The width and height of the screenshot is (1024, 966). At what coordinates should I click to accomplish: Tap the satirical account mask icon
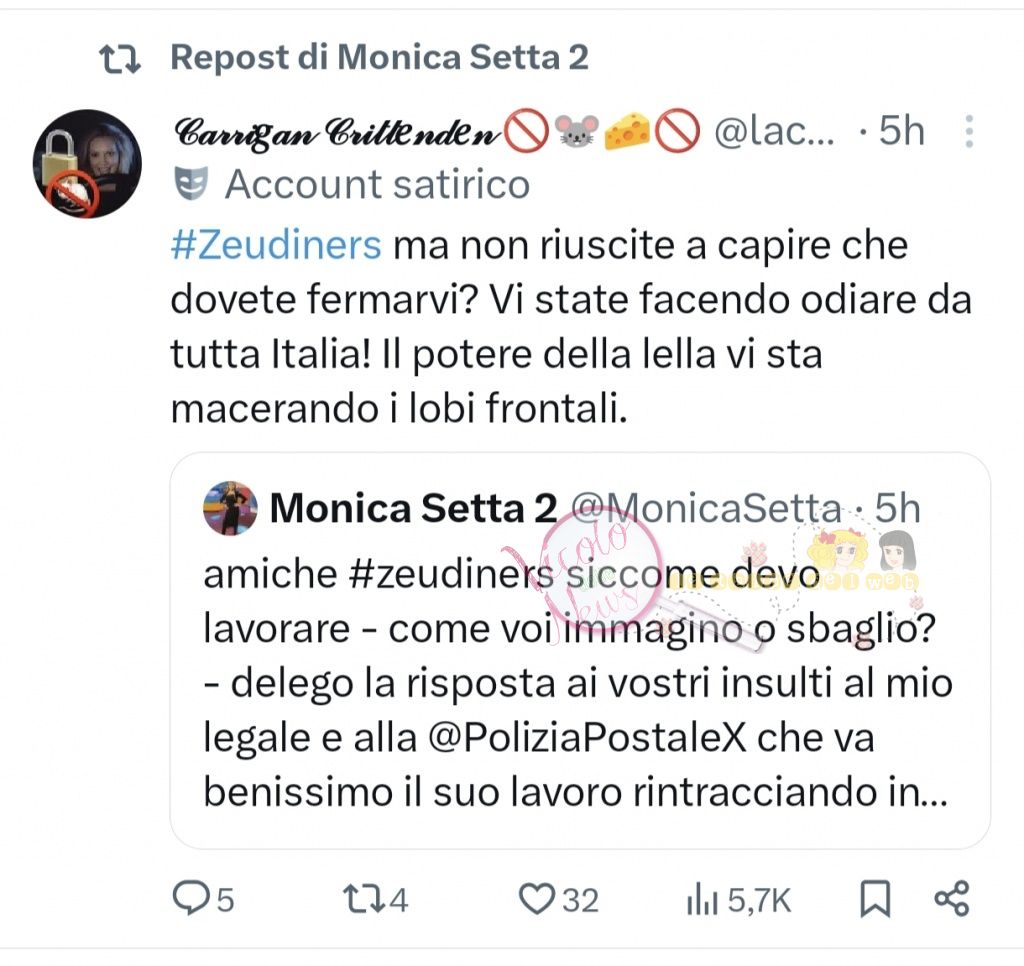pos(188,184)
